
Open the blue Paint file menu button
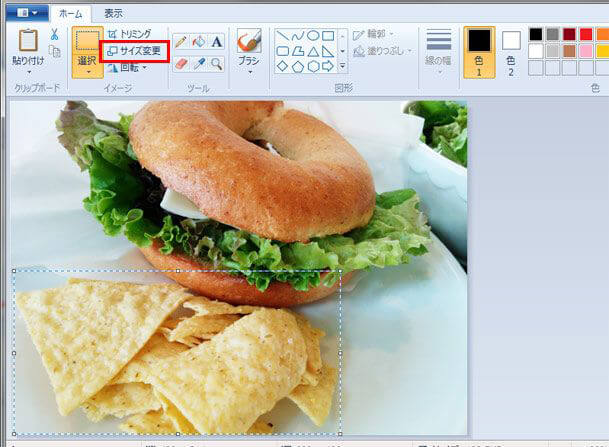point(27,13)
